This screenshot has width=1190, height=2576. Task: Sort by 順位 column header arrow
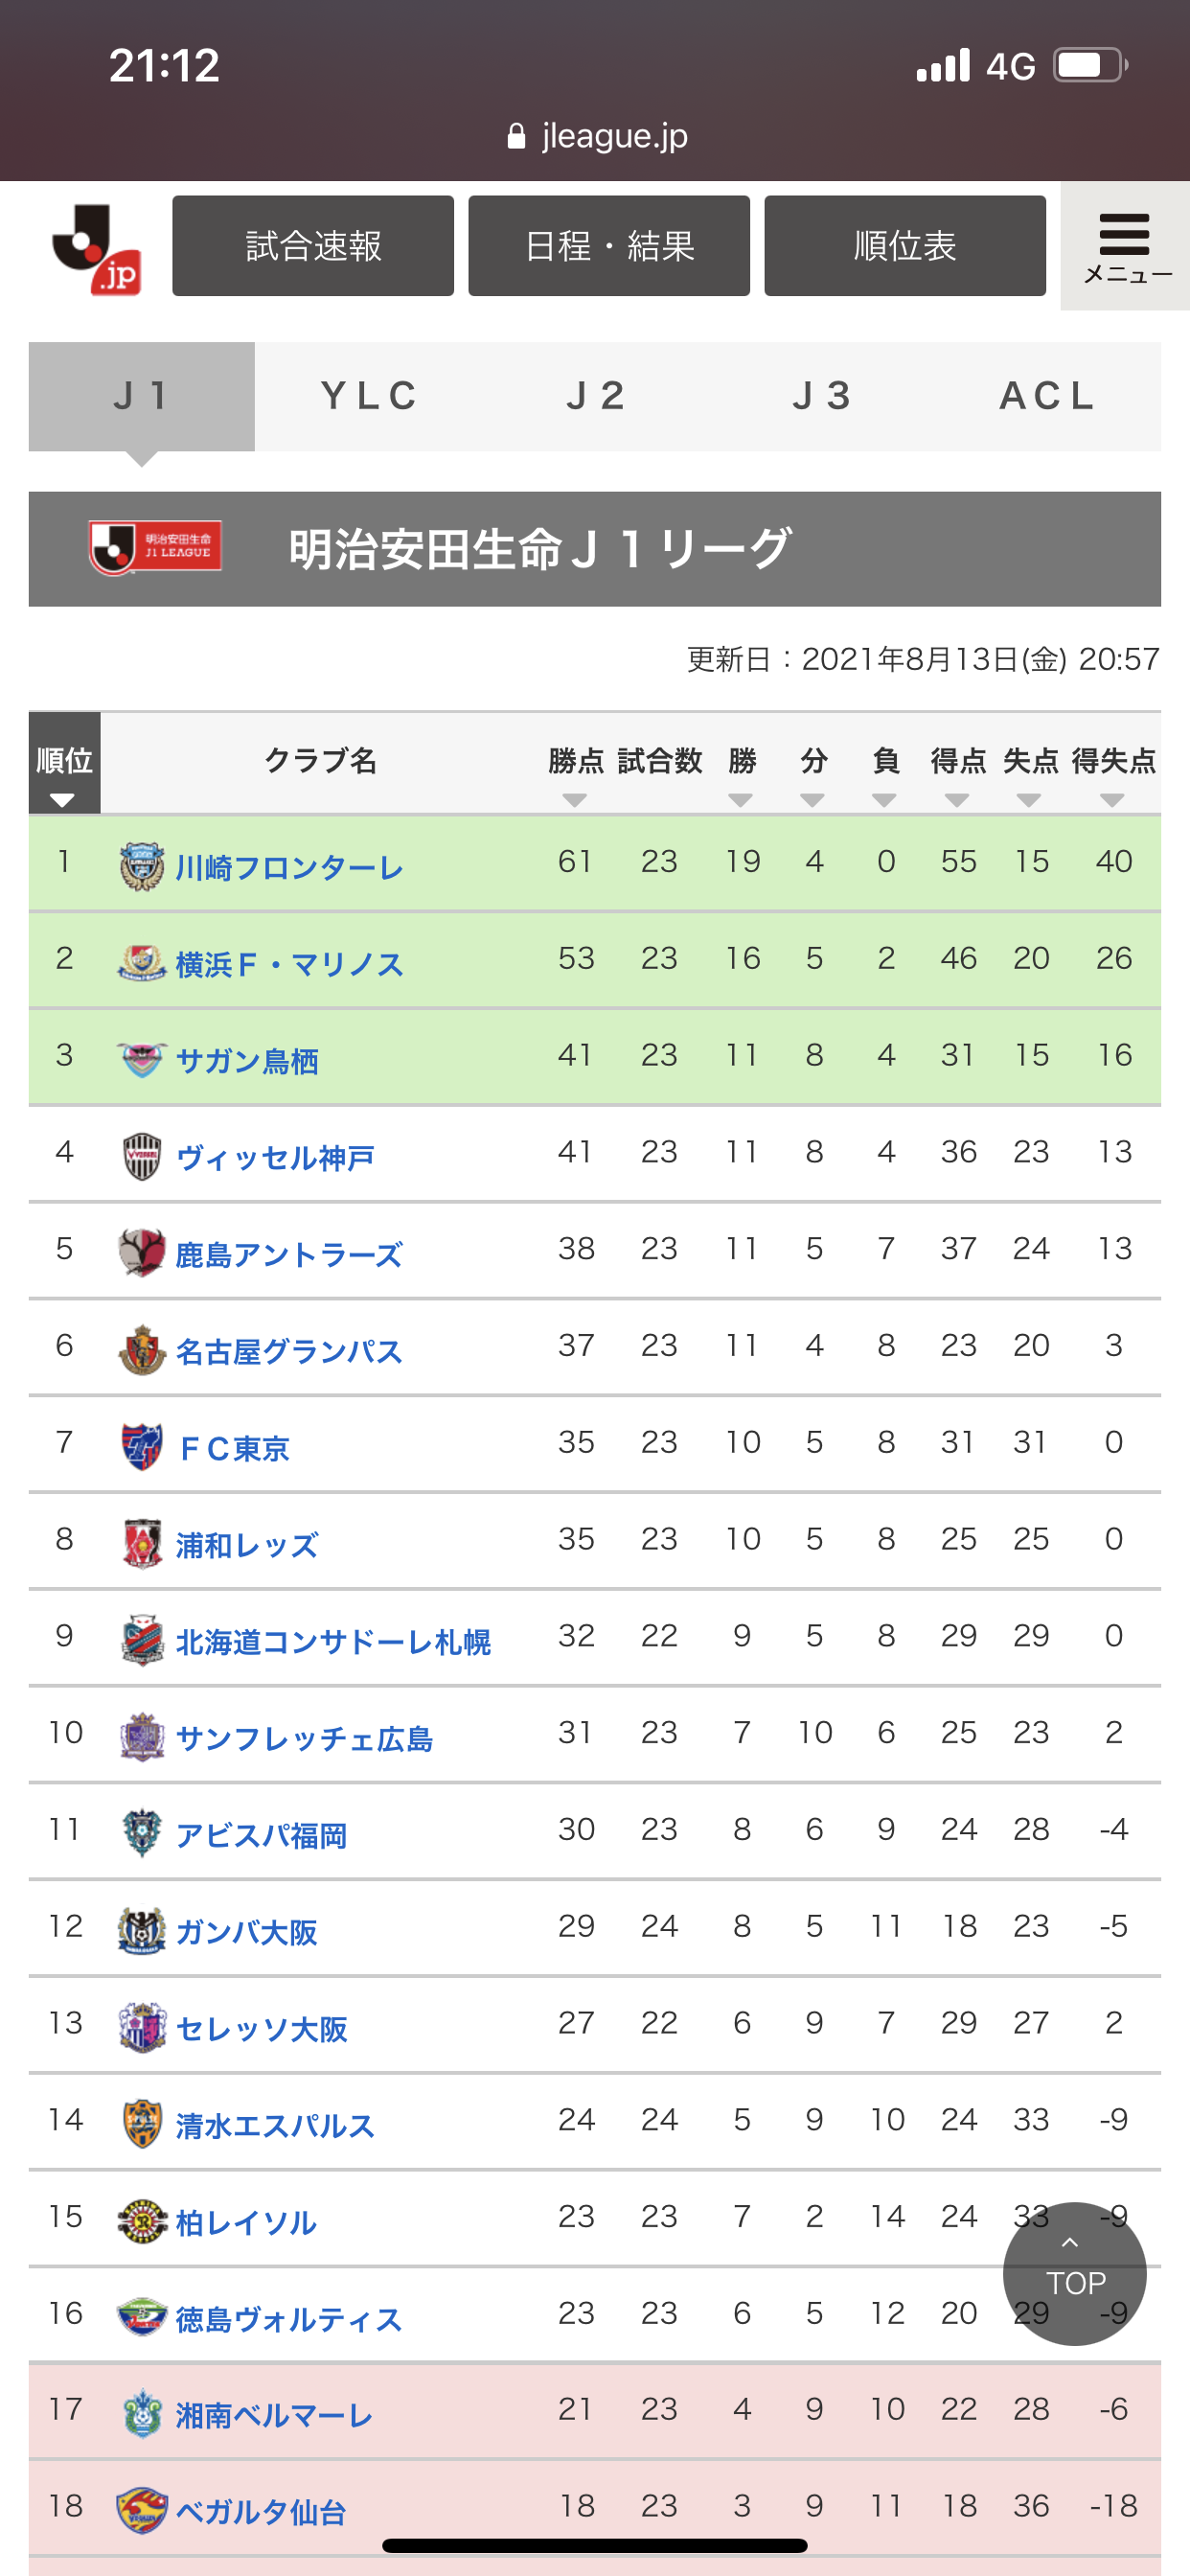tap(63, 800)
